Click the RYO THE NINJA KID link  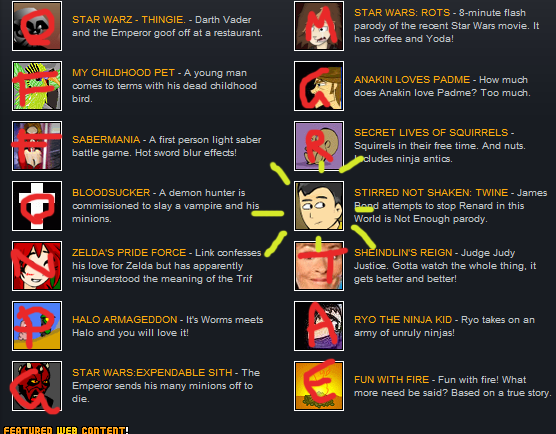pyautogui.click(x=403, y=319)
